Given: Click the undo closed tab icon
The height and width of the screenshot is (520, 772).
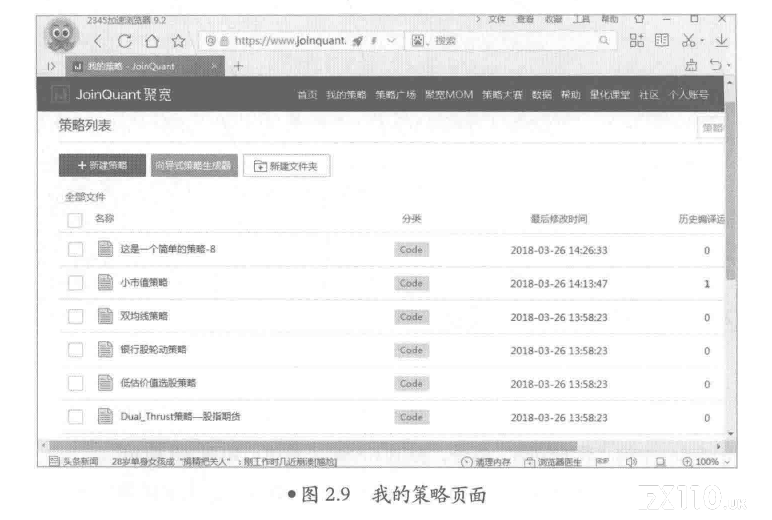Looking at the screenshot, I should tap(716, 65).
